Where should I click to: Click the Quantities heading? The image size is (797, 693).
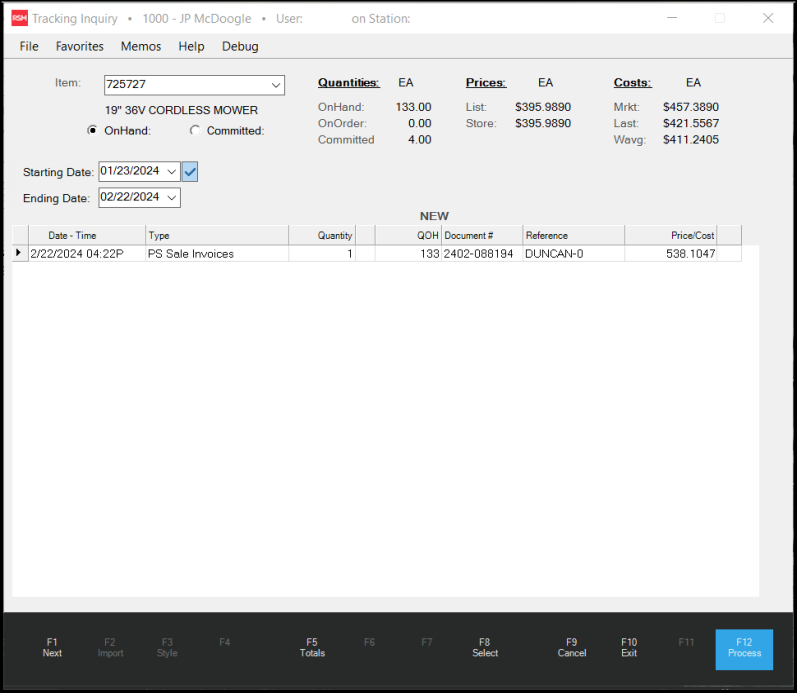[x=349, y=83]
